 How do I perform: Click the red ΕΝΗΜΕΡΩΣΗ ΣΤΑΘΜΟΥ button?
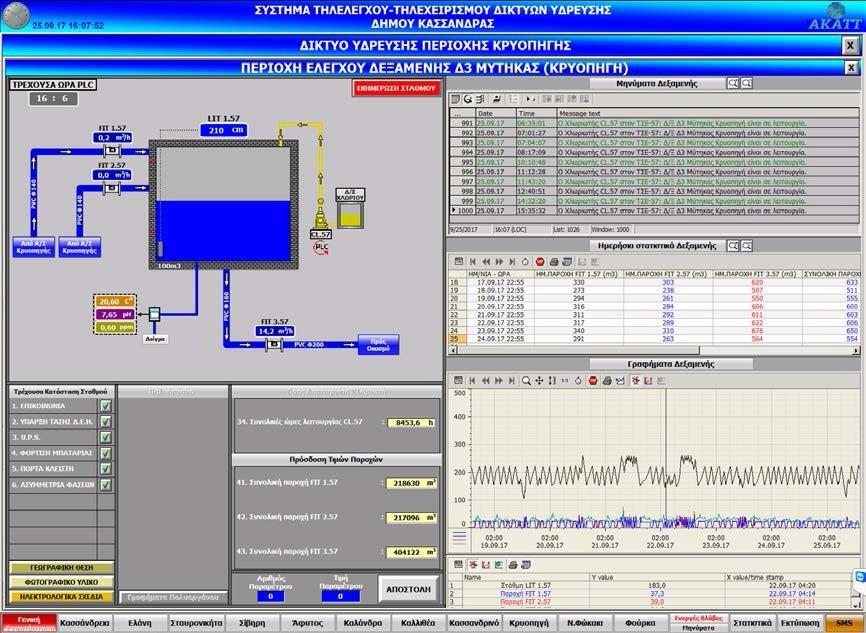click(397, 88)
